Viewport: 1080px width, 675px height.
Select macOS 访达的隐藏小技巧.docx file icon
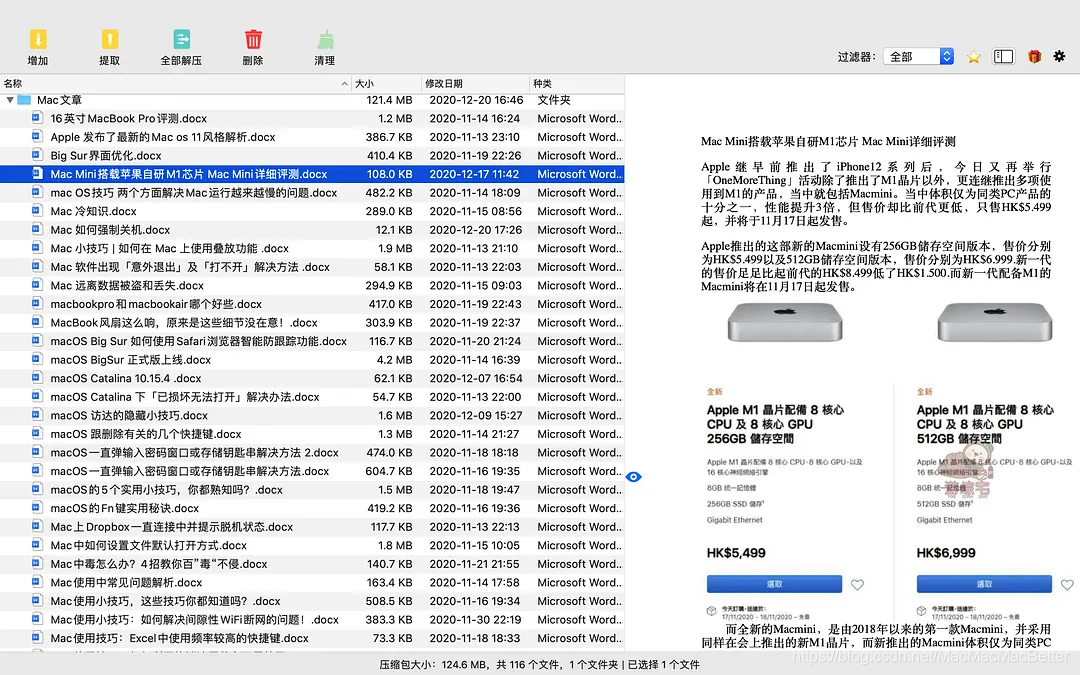[x=37, y=415]
